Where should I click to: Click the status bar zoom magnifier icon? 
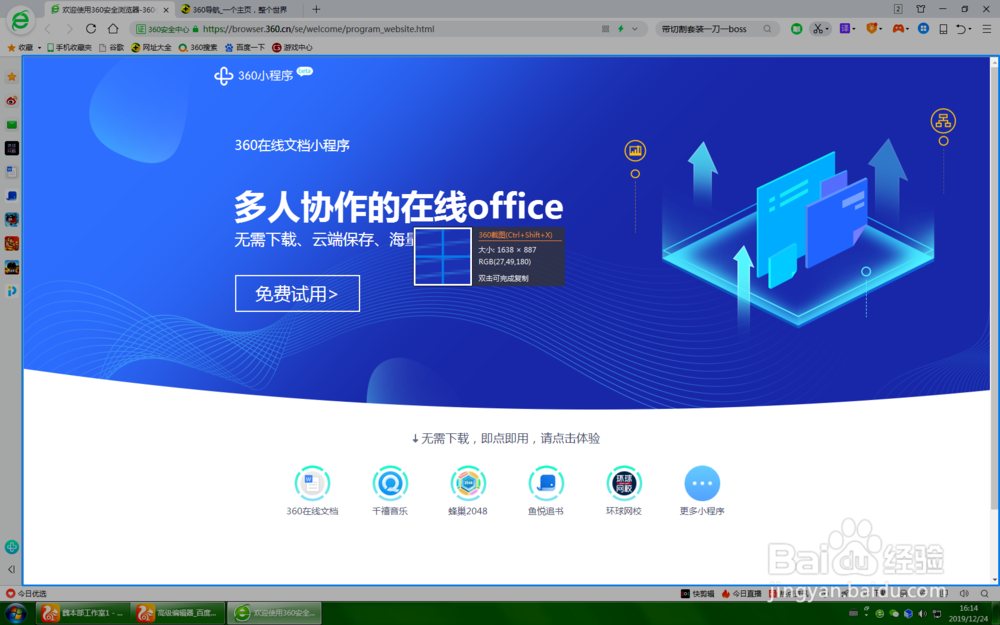click(985, 593)
